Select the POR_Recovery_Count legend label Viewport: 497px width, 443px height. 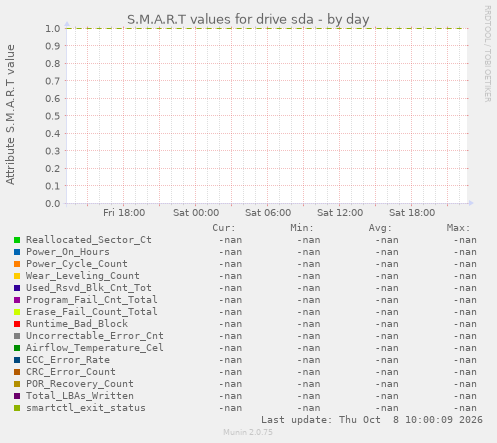tap(80, 384)
